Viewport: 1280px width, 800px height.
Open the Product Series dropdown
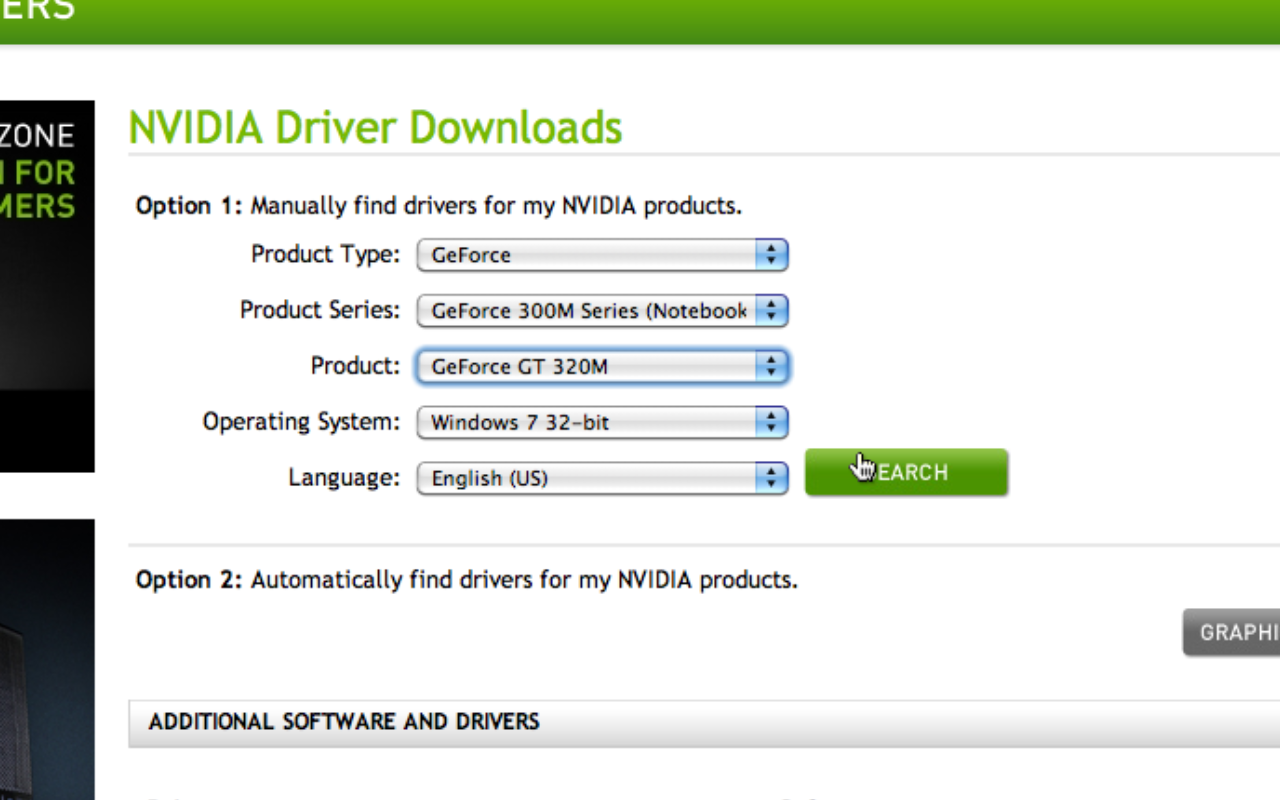[x=602, y=311]
